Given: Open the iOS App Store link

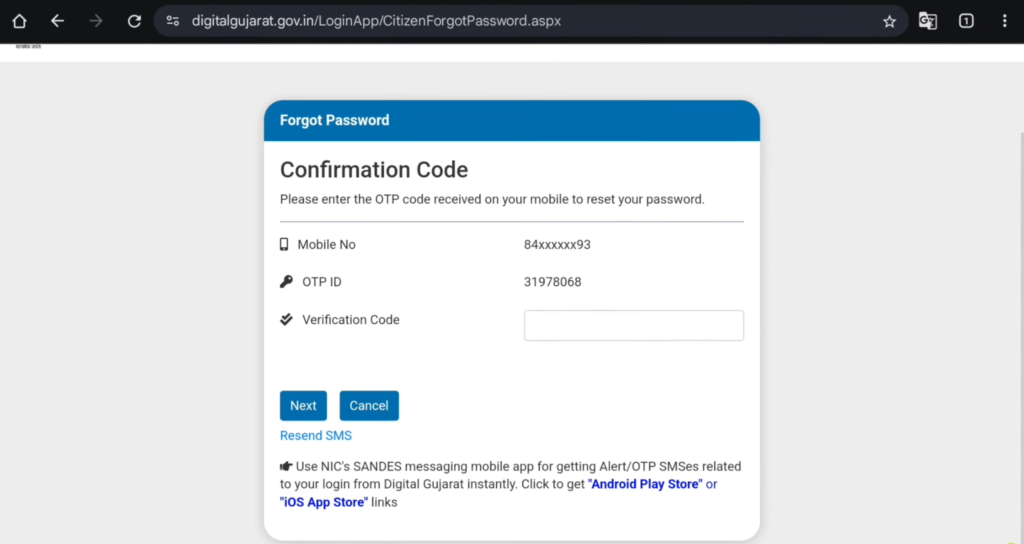Looking at the screenshot, I should coord(324,502).
